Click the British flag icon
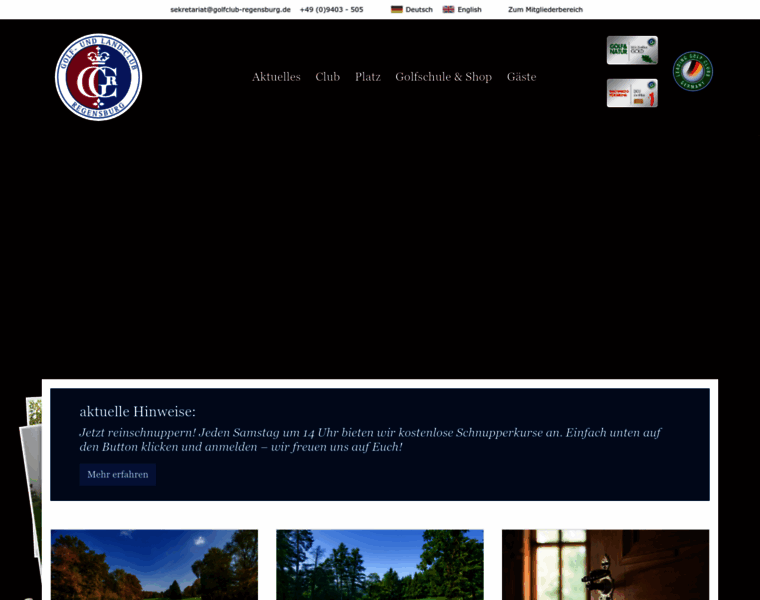760x600 pixels. click(x=448, y=9)
